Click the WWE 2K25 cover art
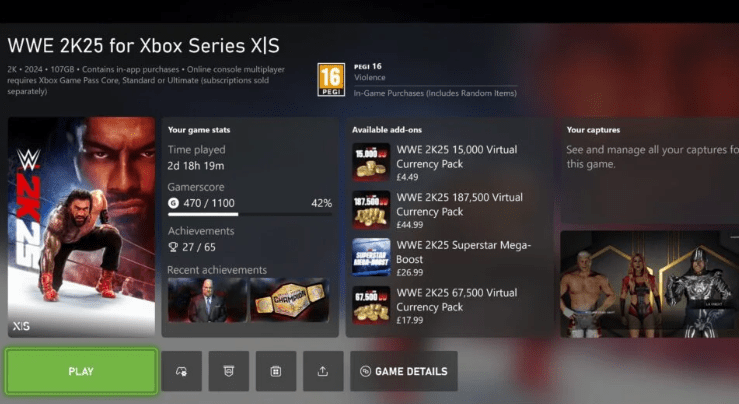739x404 pixels. tap(82, 227)
